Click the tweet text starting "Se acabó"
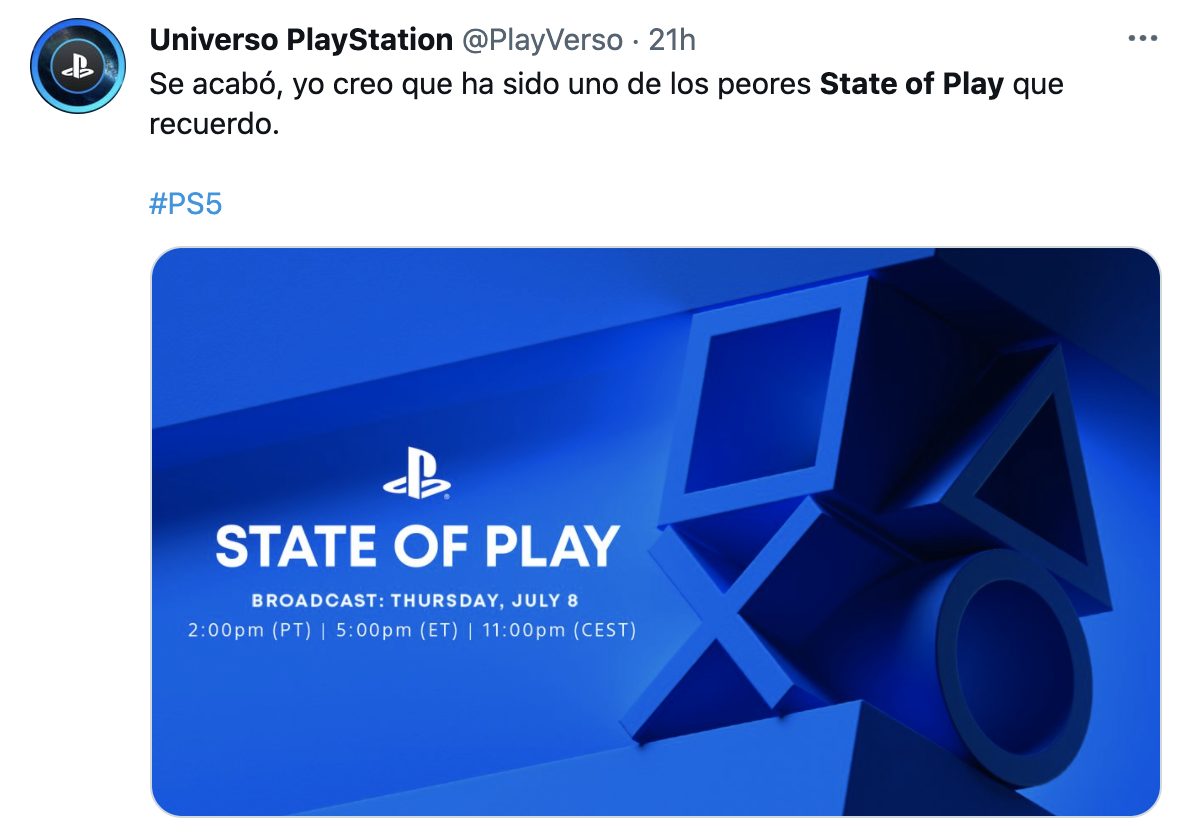The image size is (1194, 836). pyautogui.click(x=480, y=84)
